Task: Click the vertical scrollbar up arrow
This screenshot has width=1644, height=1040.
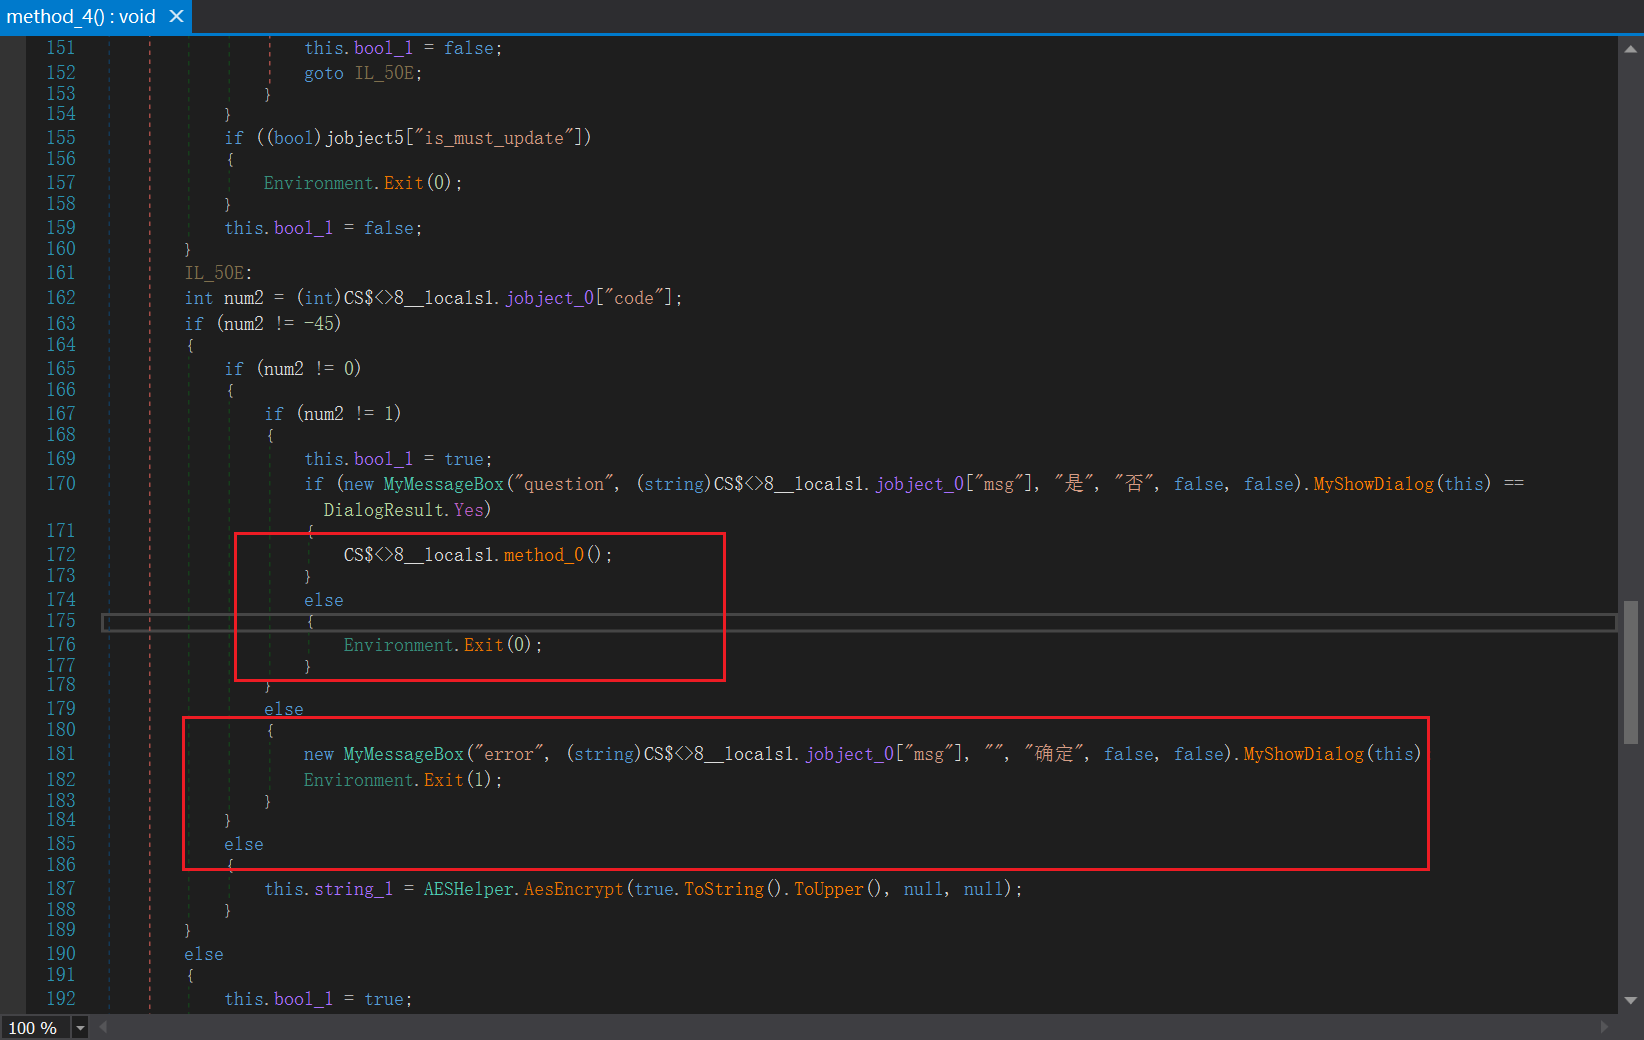Action: (x=1632, y=48)
